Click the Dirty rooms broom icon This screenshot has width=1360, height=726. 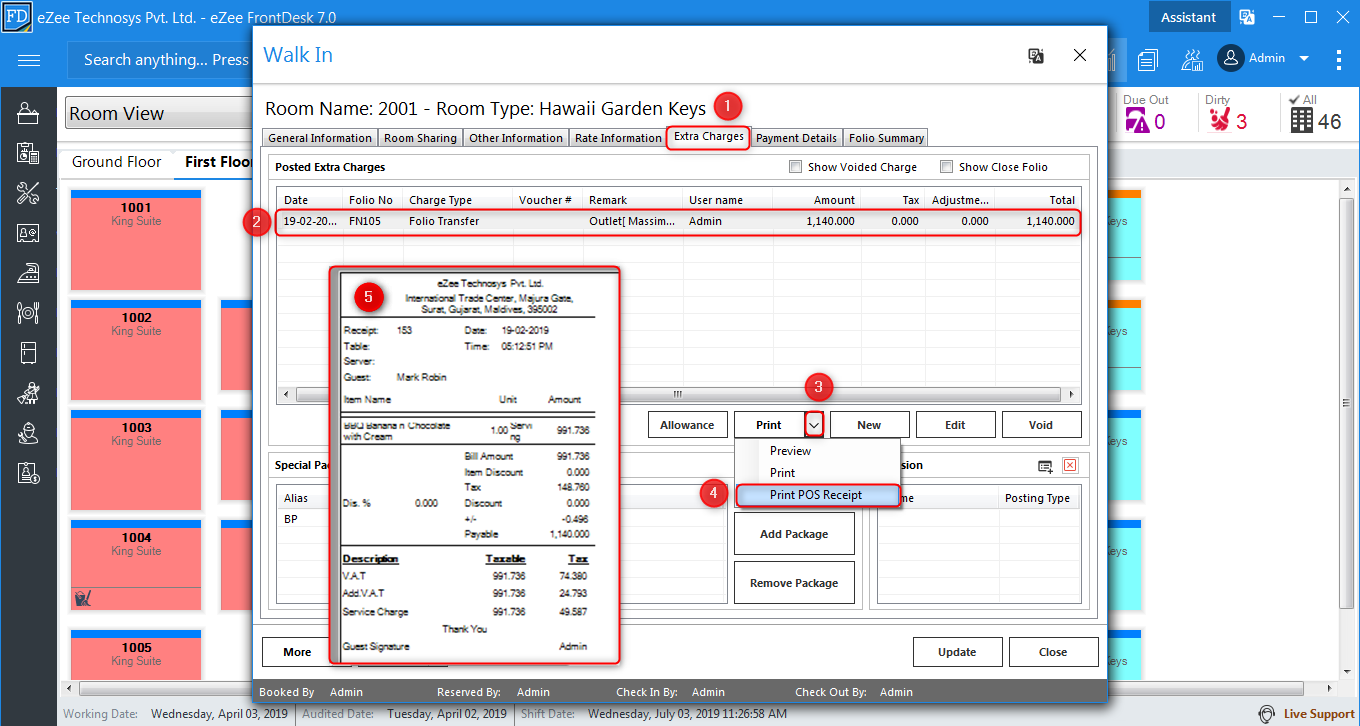tap(1219, 121)
